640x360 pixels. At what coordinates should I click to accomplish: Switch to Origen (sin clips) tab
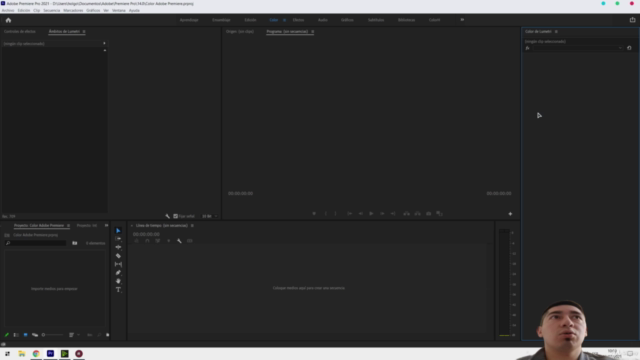[x=240, y=31]
